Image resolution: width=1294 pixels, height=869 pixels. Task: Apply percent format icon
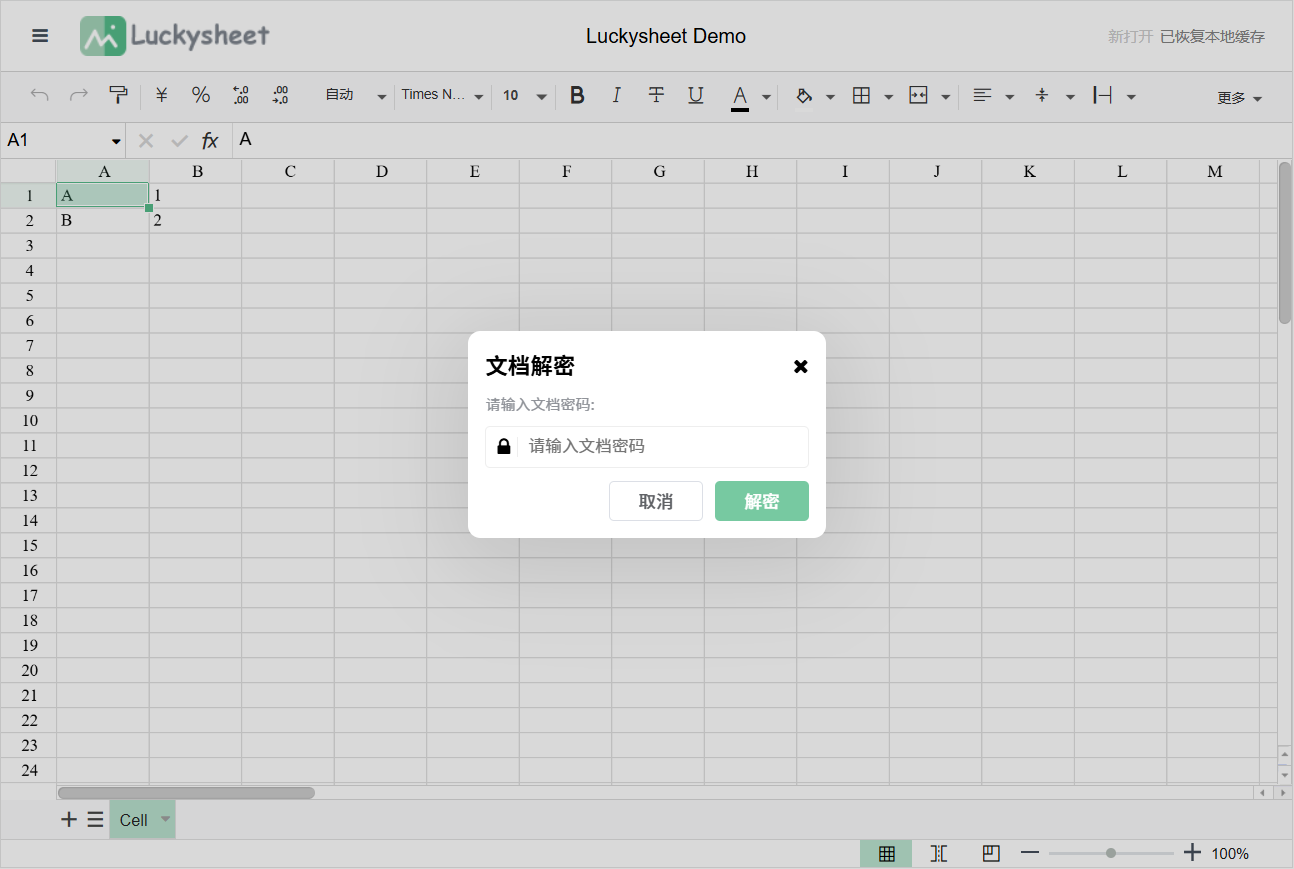[x=201, y=95]
